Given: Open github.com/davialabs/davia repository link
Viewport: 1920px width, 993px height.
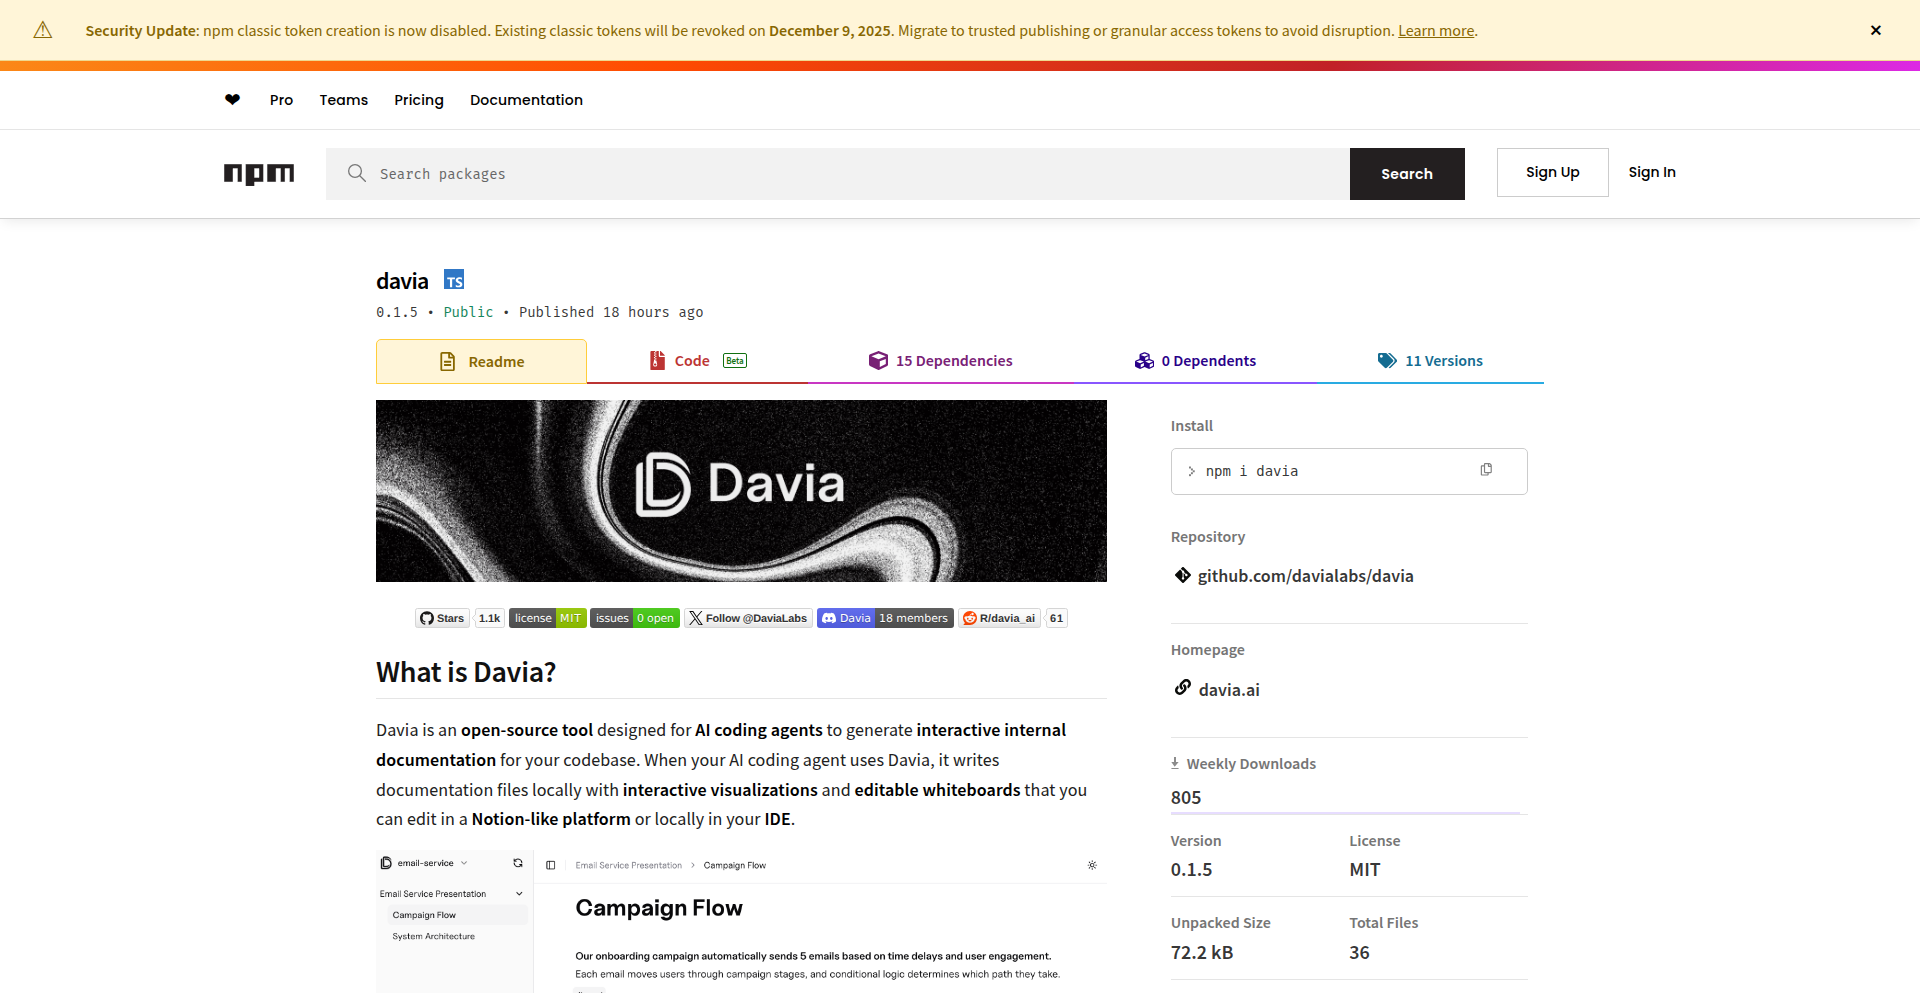Looking at the screenshot, I should [1305, 575].
